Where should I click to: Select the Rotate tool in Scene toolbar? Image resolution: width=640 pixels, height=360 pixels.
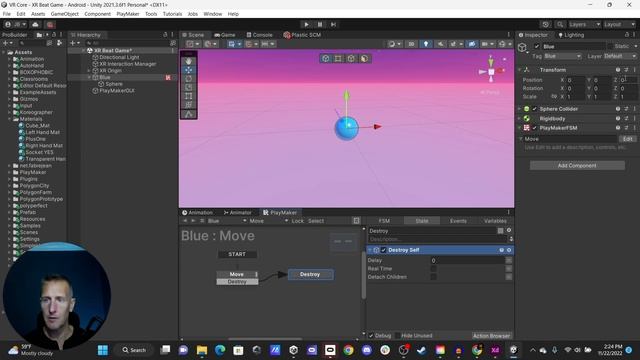click(189, 78)
